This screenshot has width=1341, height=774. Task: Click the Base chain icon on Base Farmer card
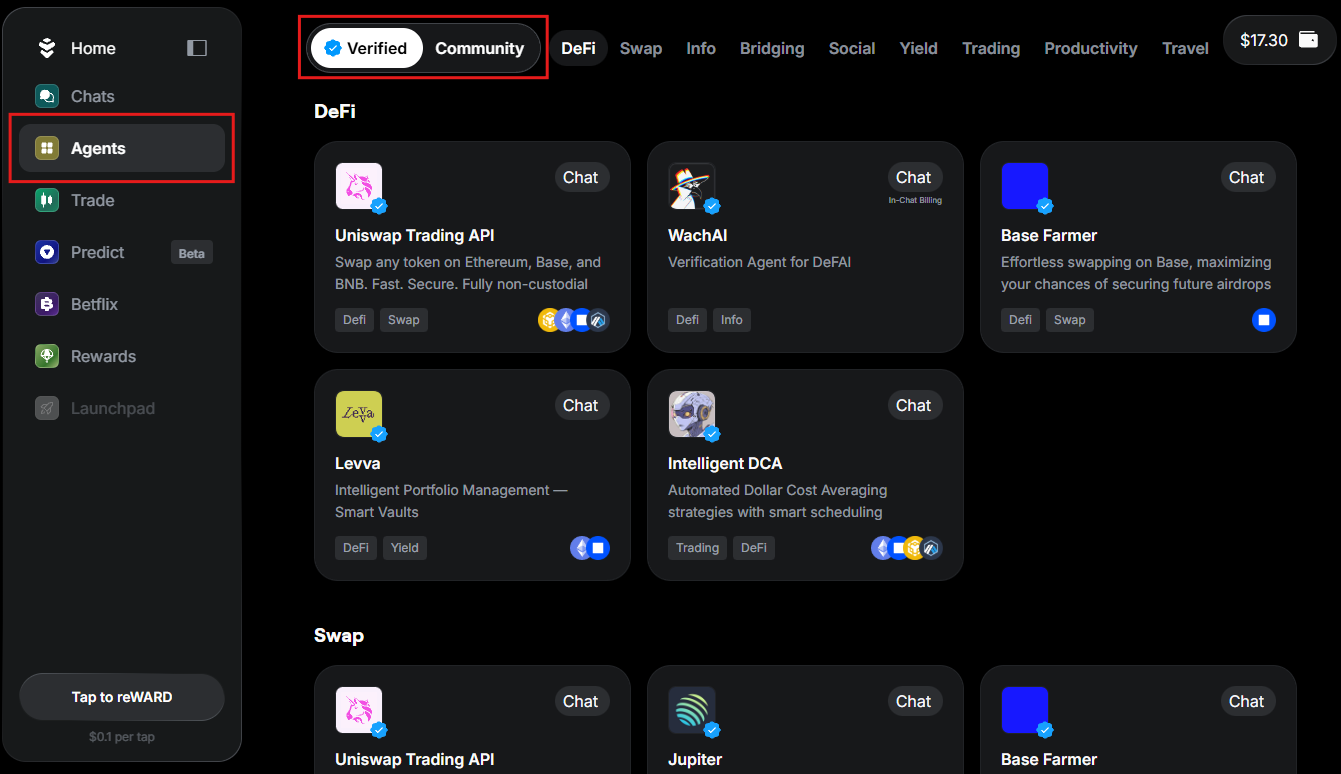coord(1263,320)
